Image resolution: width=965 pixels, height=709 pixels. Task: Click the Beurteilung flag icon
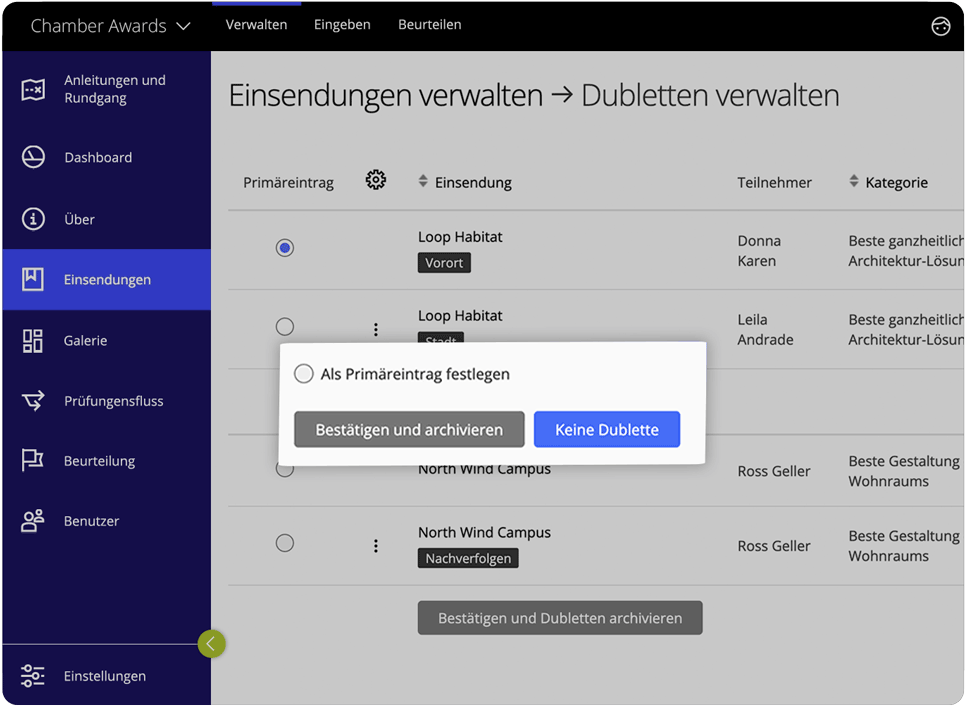(x=33, y=460)
